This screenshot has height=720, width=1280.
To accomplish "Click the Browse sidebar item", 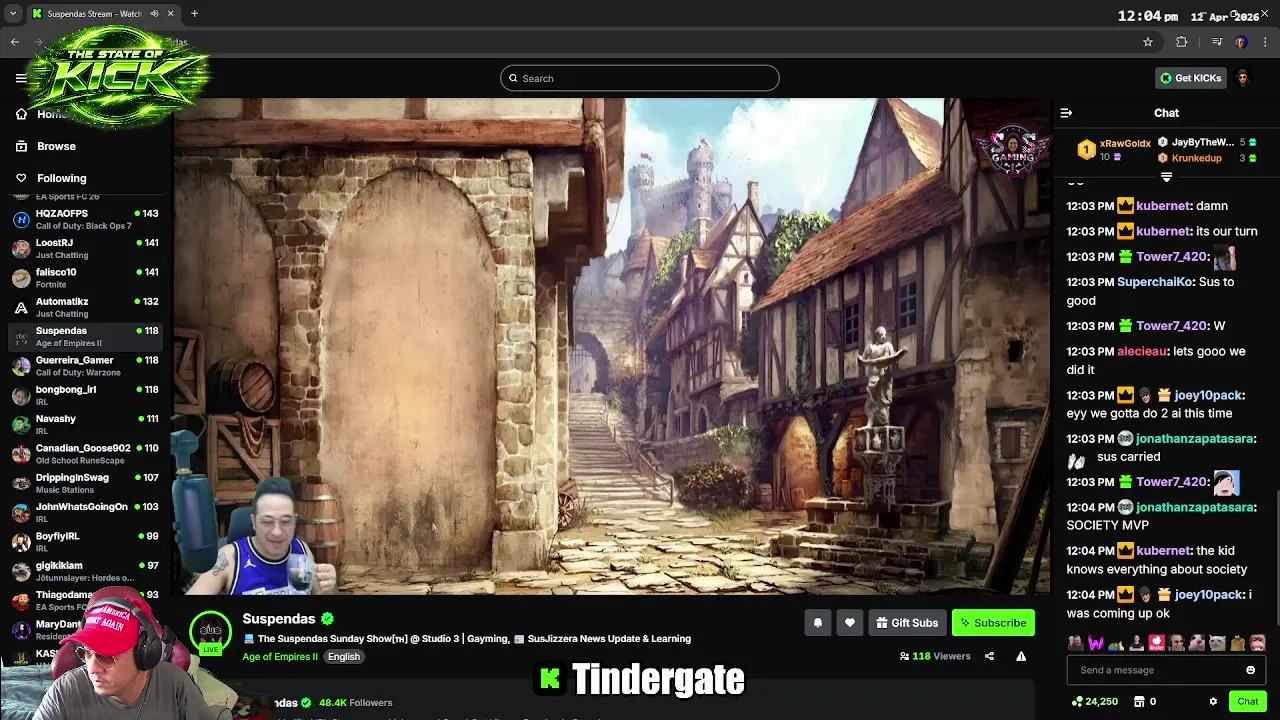I will coord(86,146).
